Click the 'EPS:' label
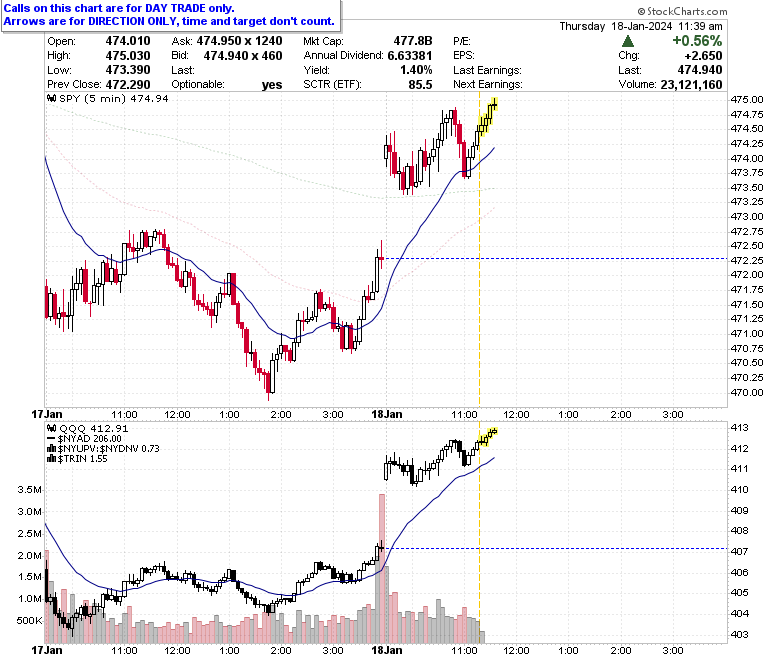 click(464, 56)
